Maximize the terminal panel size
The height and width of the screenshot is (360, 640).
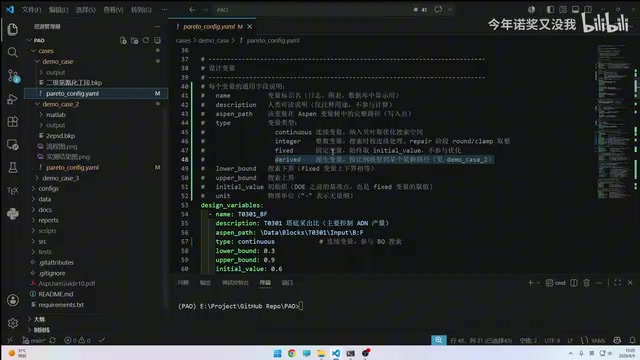[618, 282]
